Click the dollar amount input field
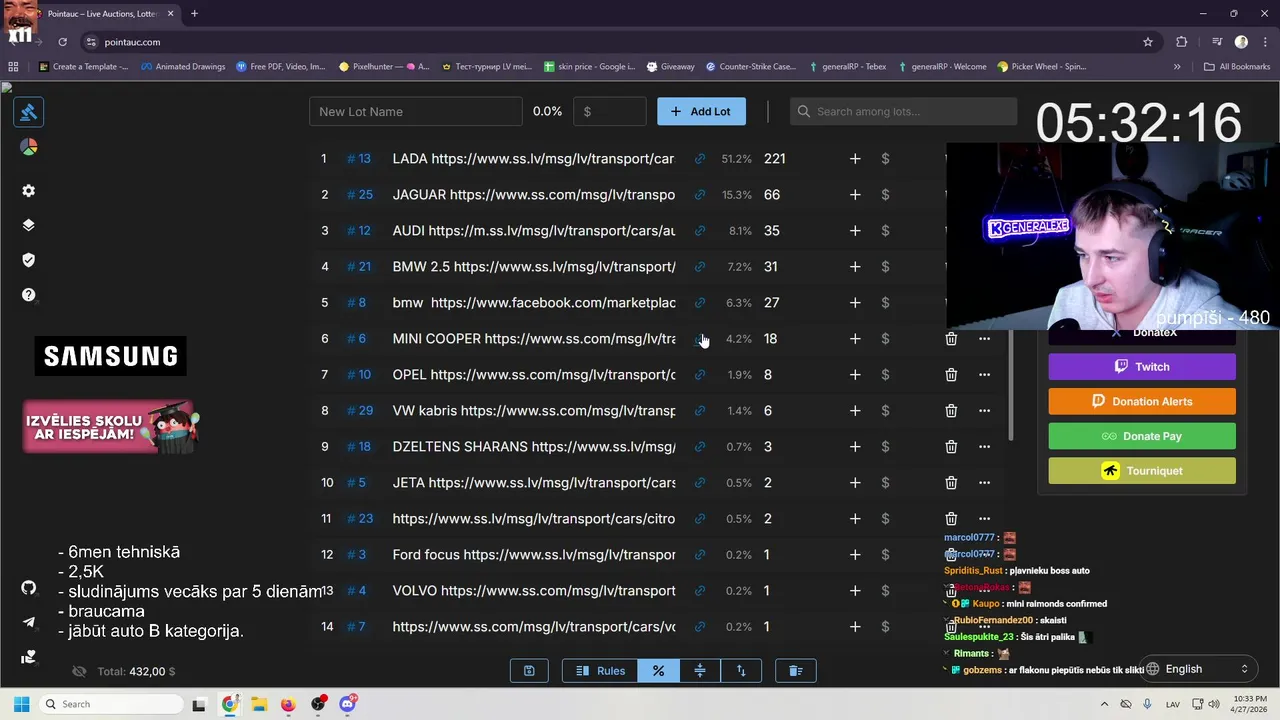The image size is (1280, 720). (x=610, y=111)
